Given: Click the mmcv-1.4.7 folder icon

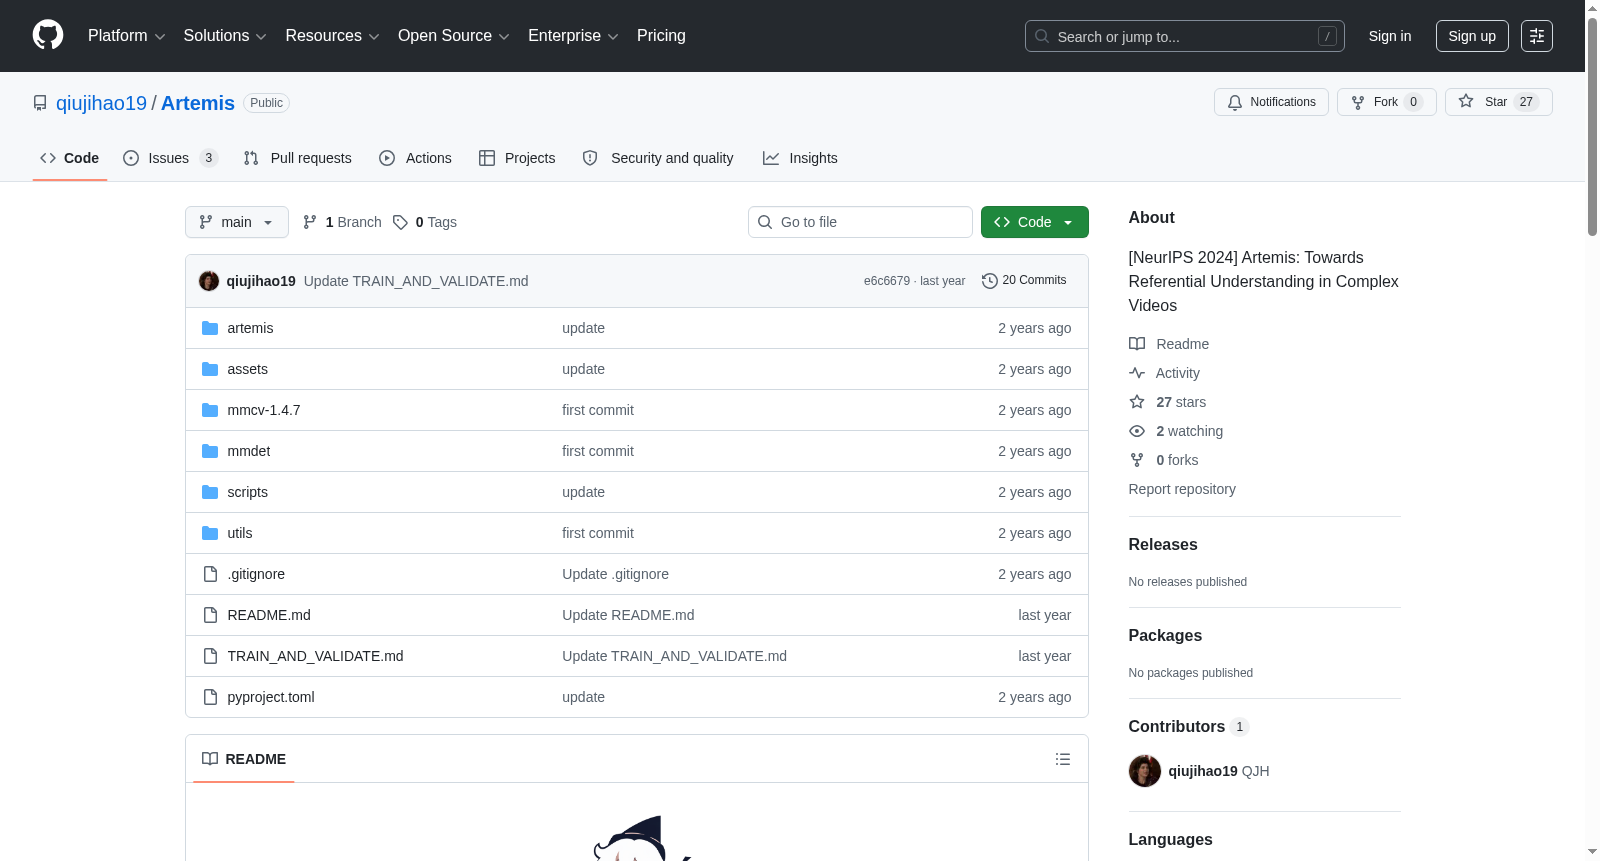Looking at the screenshot, I should coord(210,410).
